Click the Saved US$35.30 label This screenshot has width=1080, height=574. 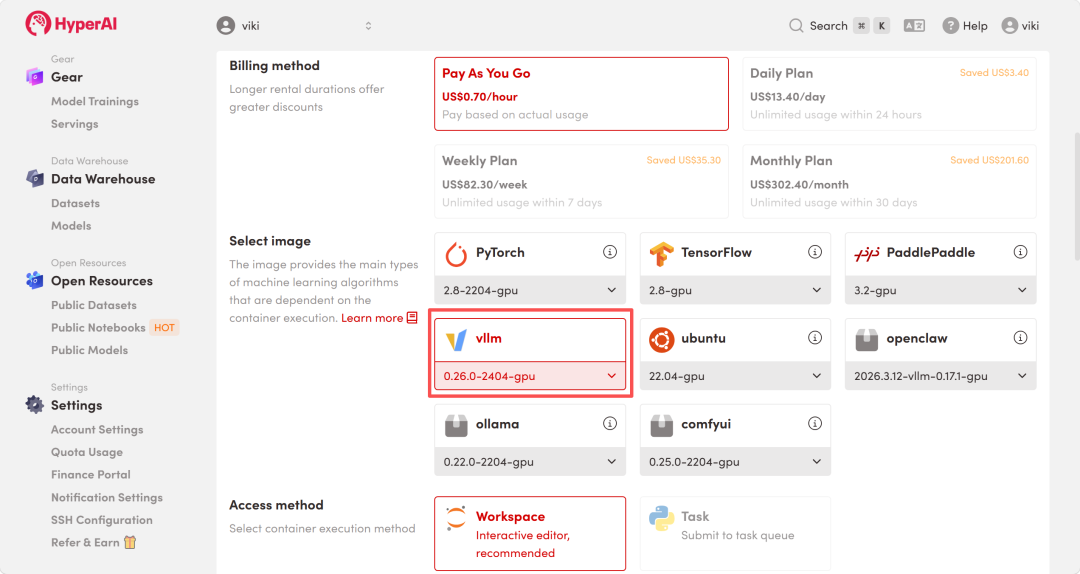(683, 160)
